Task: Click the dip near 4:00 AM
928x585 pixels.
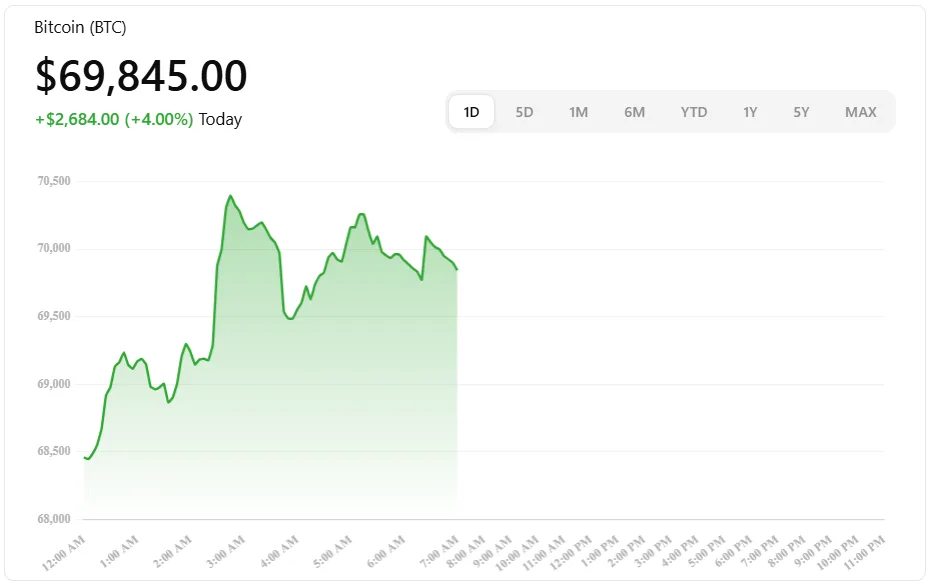Action: 288,319
